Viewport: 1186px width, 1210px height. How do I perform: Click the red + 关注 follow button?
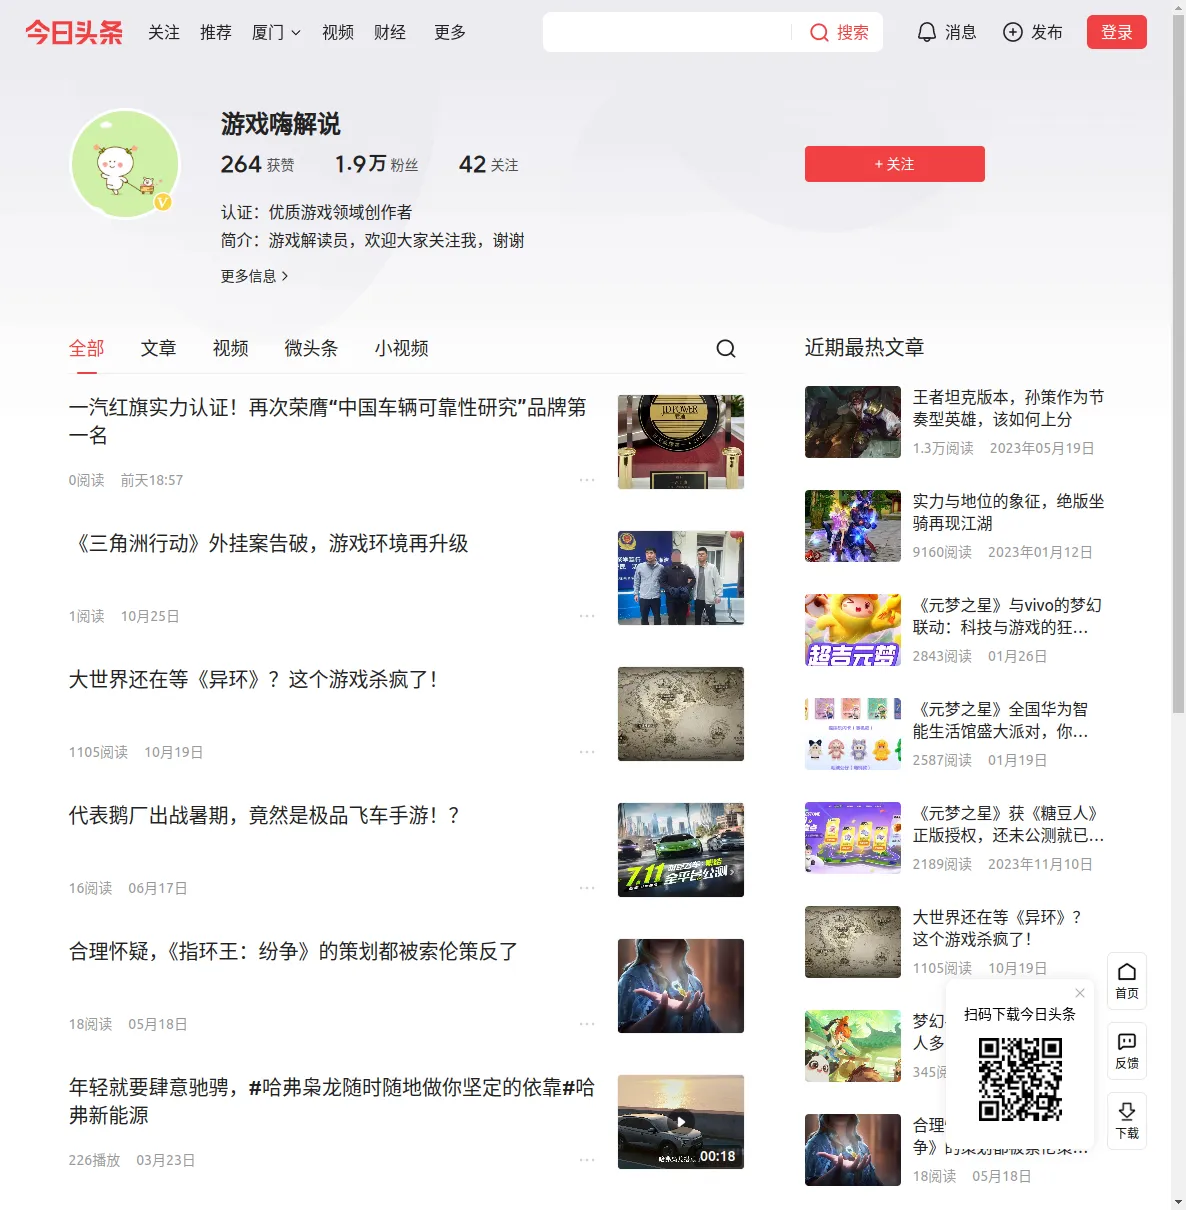coord(895,164)
